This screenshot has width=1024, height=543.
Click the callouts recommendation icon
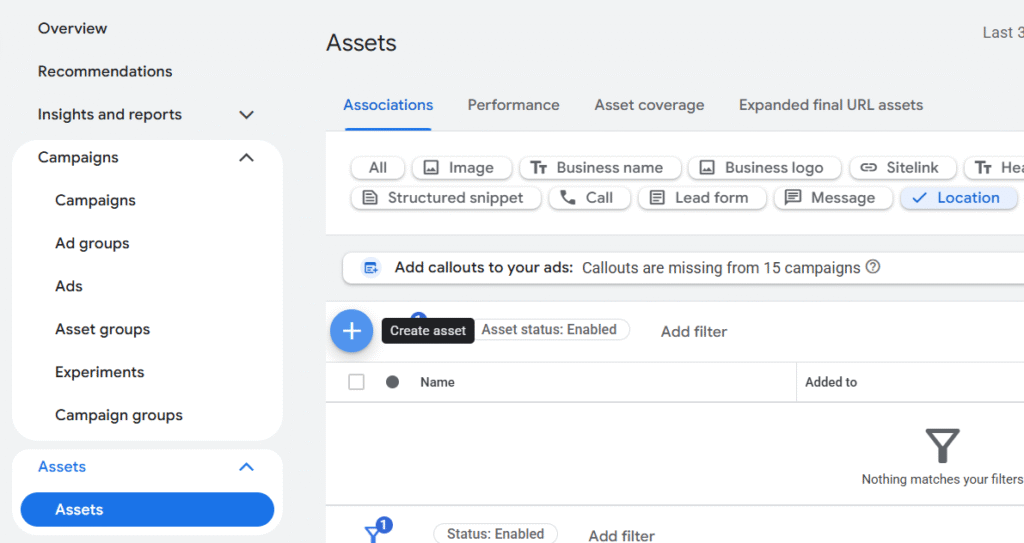click(371, 268)
